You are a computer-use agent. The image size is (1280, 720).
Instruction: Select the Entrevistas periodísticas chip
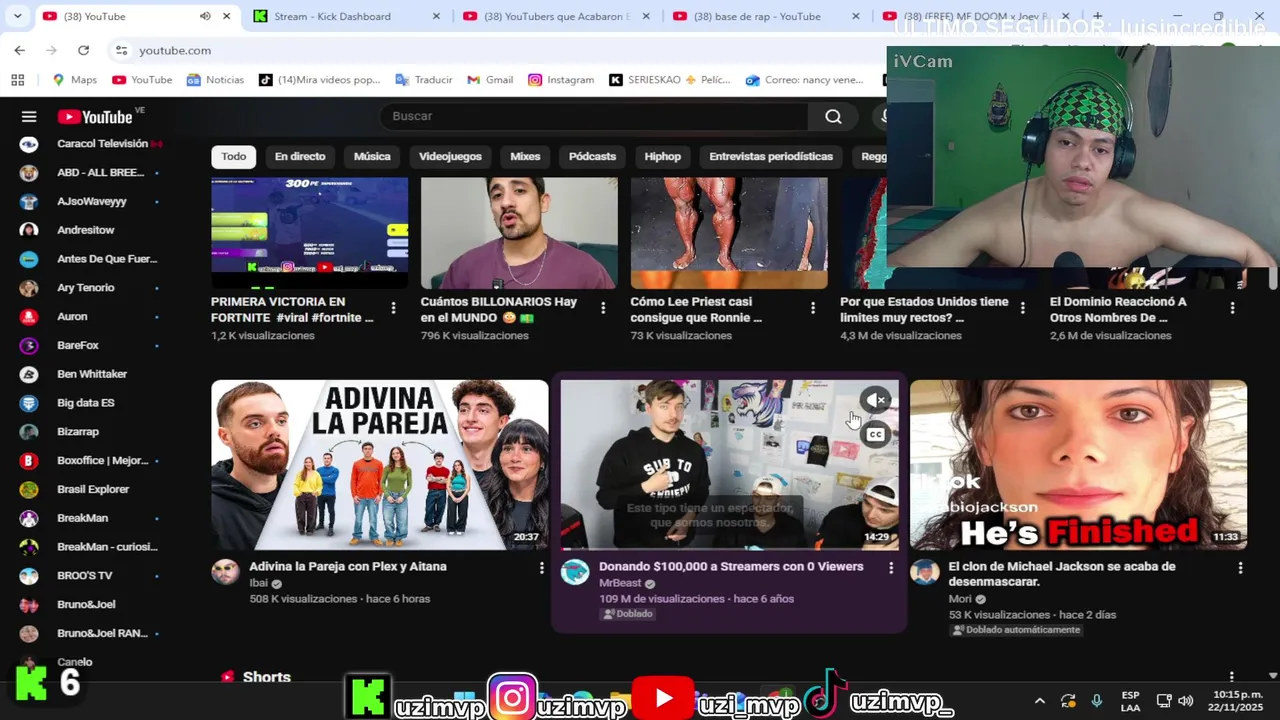click(771, 157)
